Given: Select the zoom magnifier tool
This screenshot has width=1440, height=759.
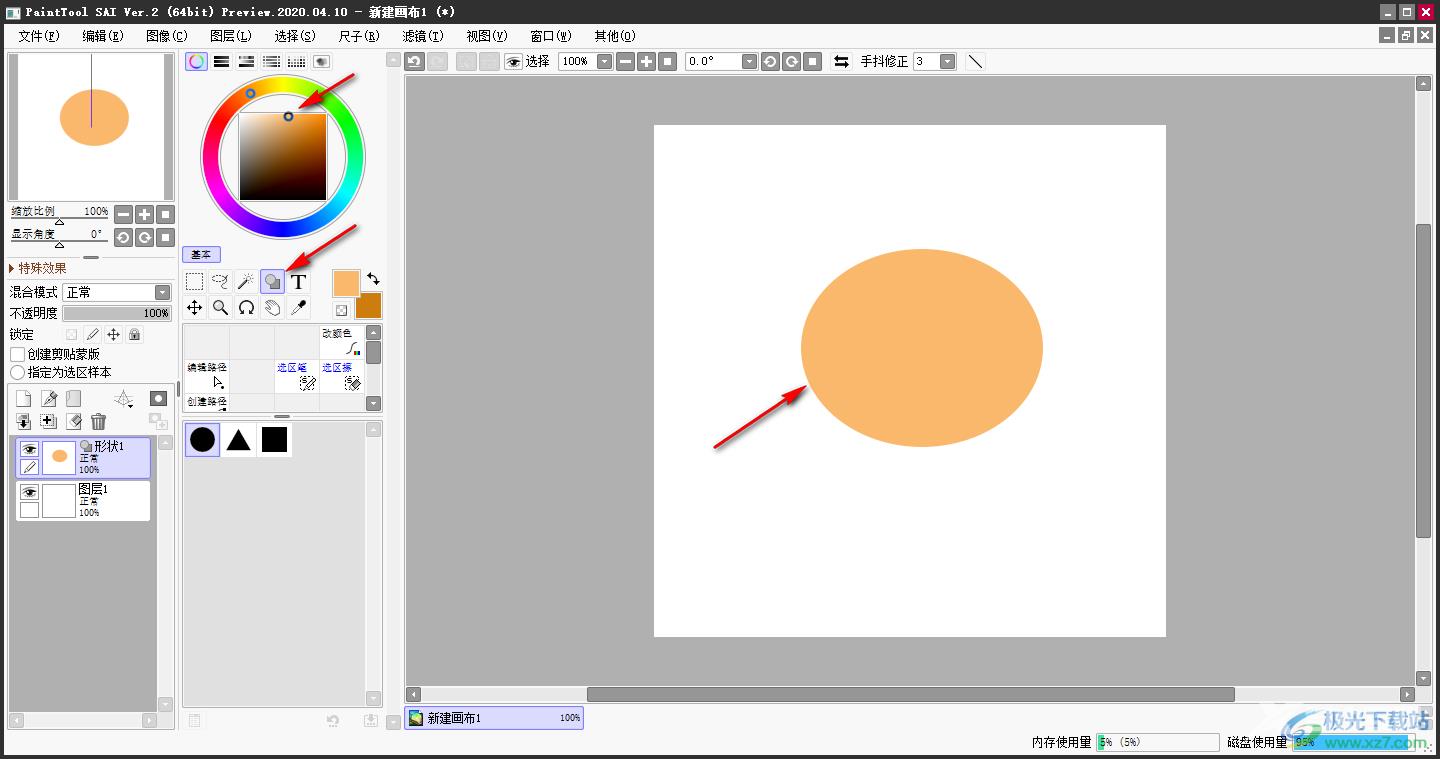Looking at the screenshot, I should (221, 308).
